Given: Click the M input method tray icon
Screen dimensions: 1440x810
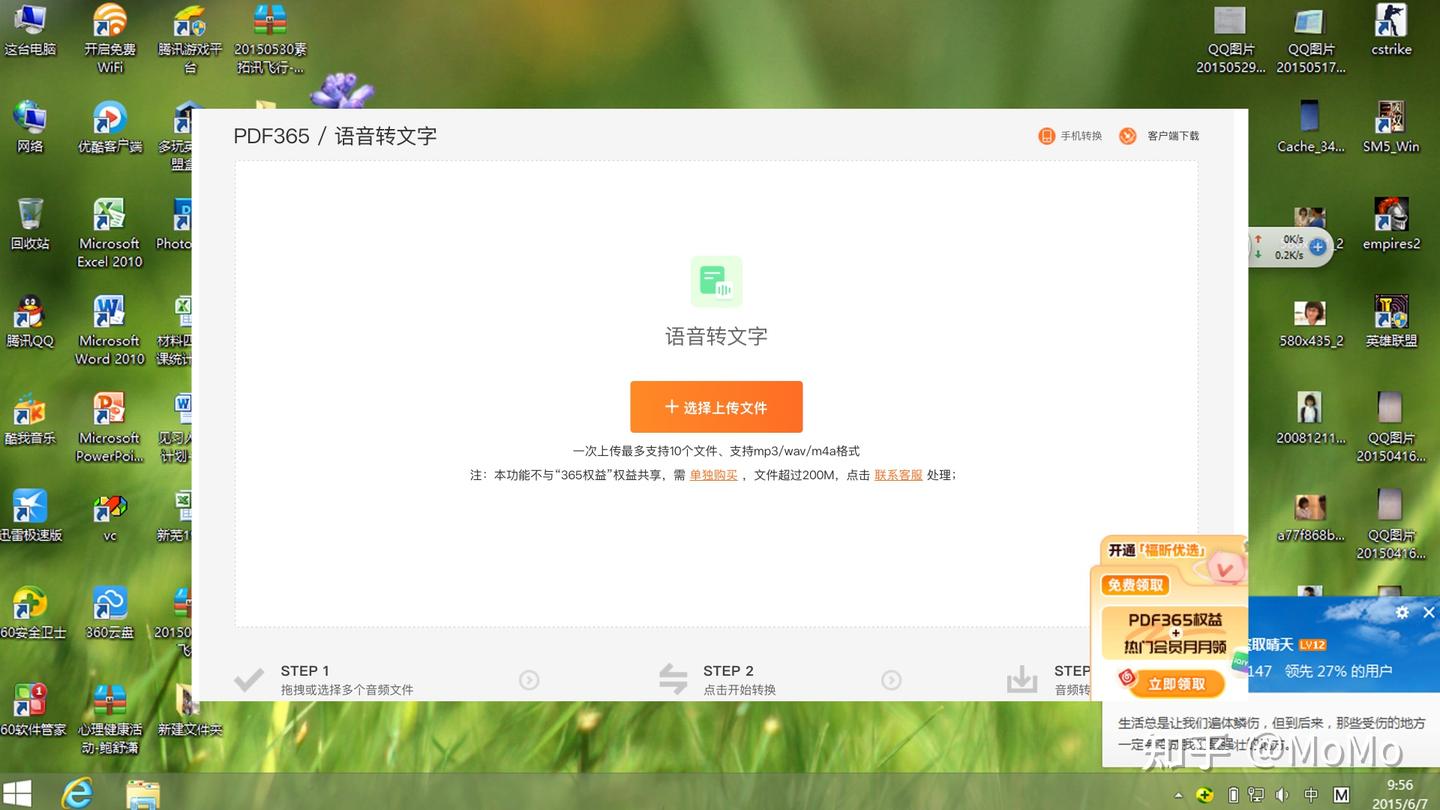Looking at the screenshot, I should click(1340, 796).
